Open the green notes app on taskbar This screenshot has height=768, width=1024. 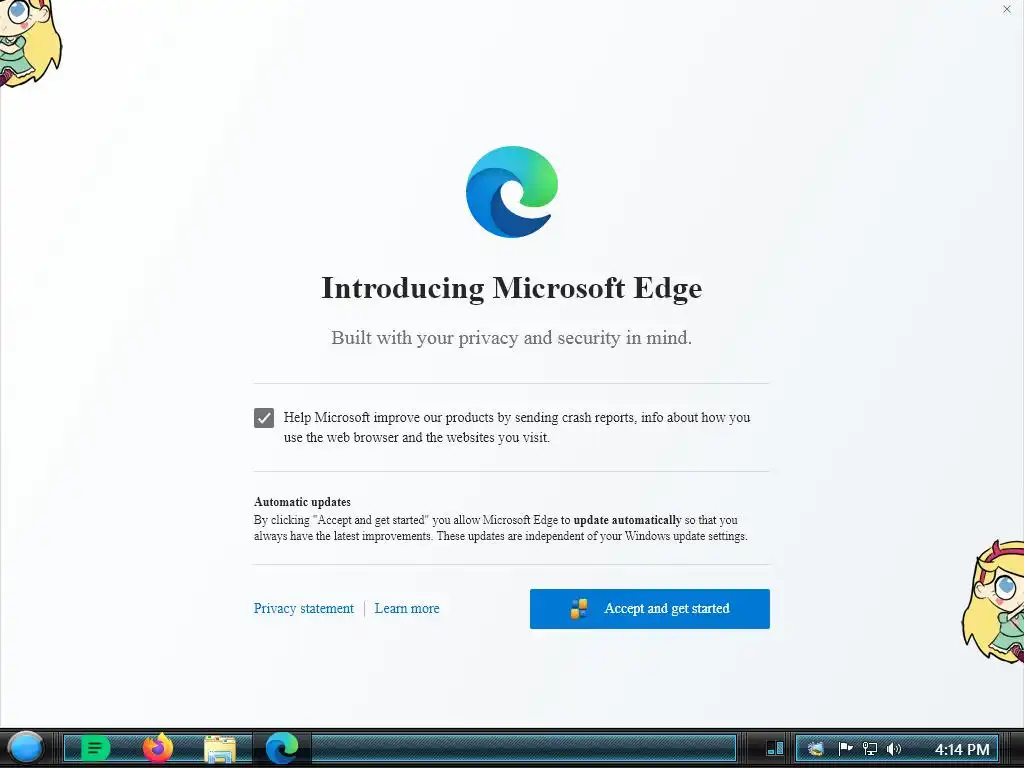(x=95, y=748)
